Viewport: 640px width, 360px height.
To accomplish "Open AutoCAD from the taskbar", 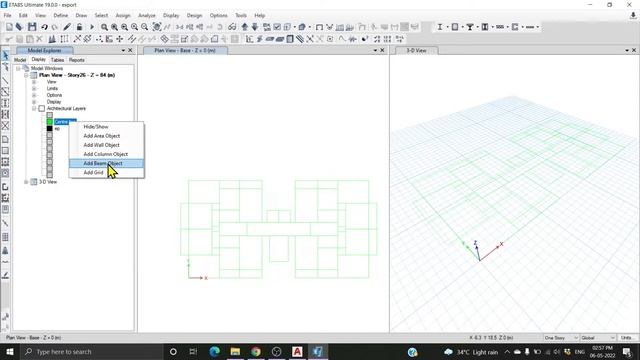I will coord(297,351).
